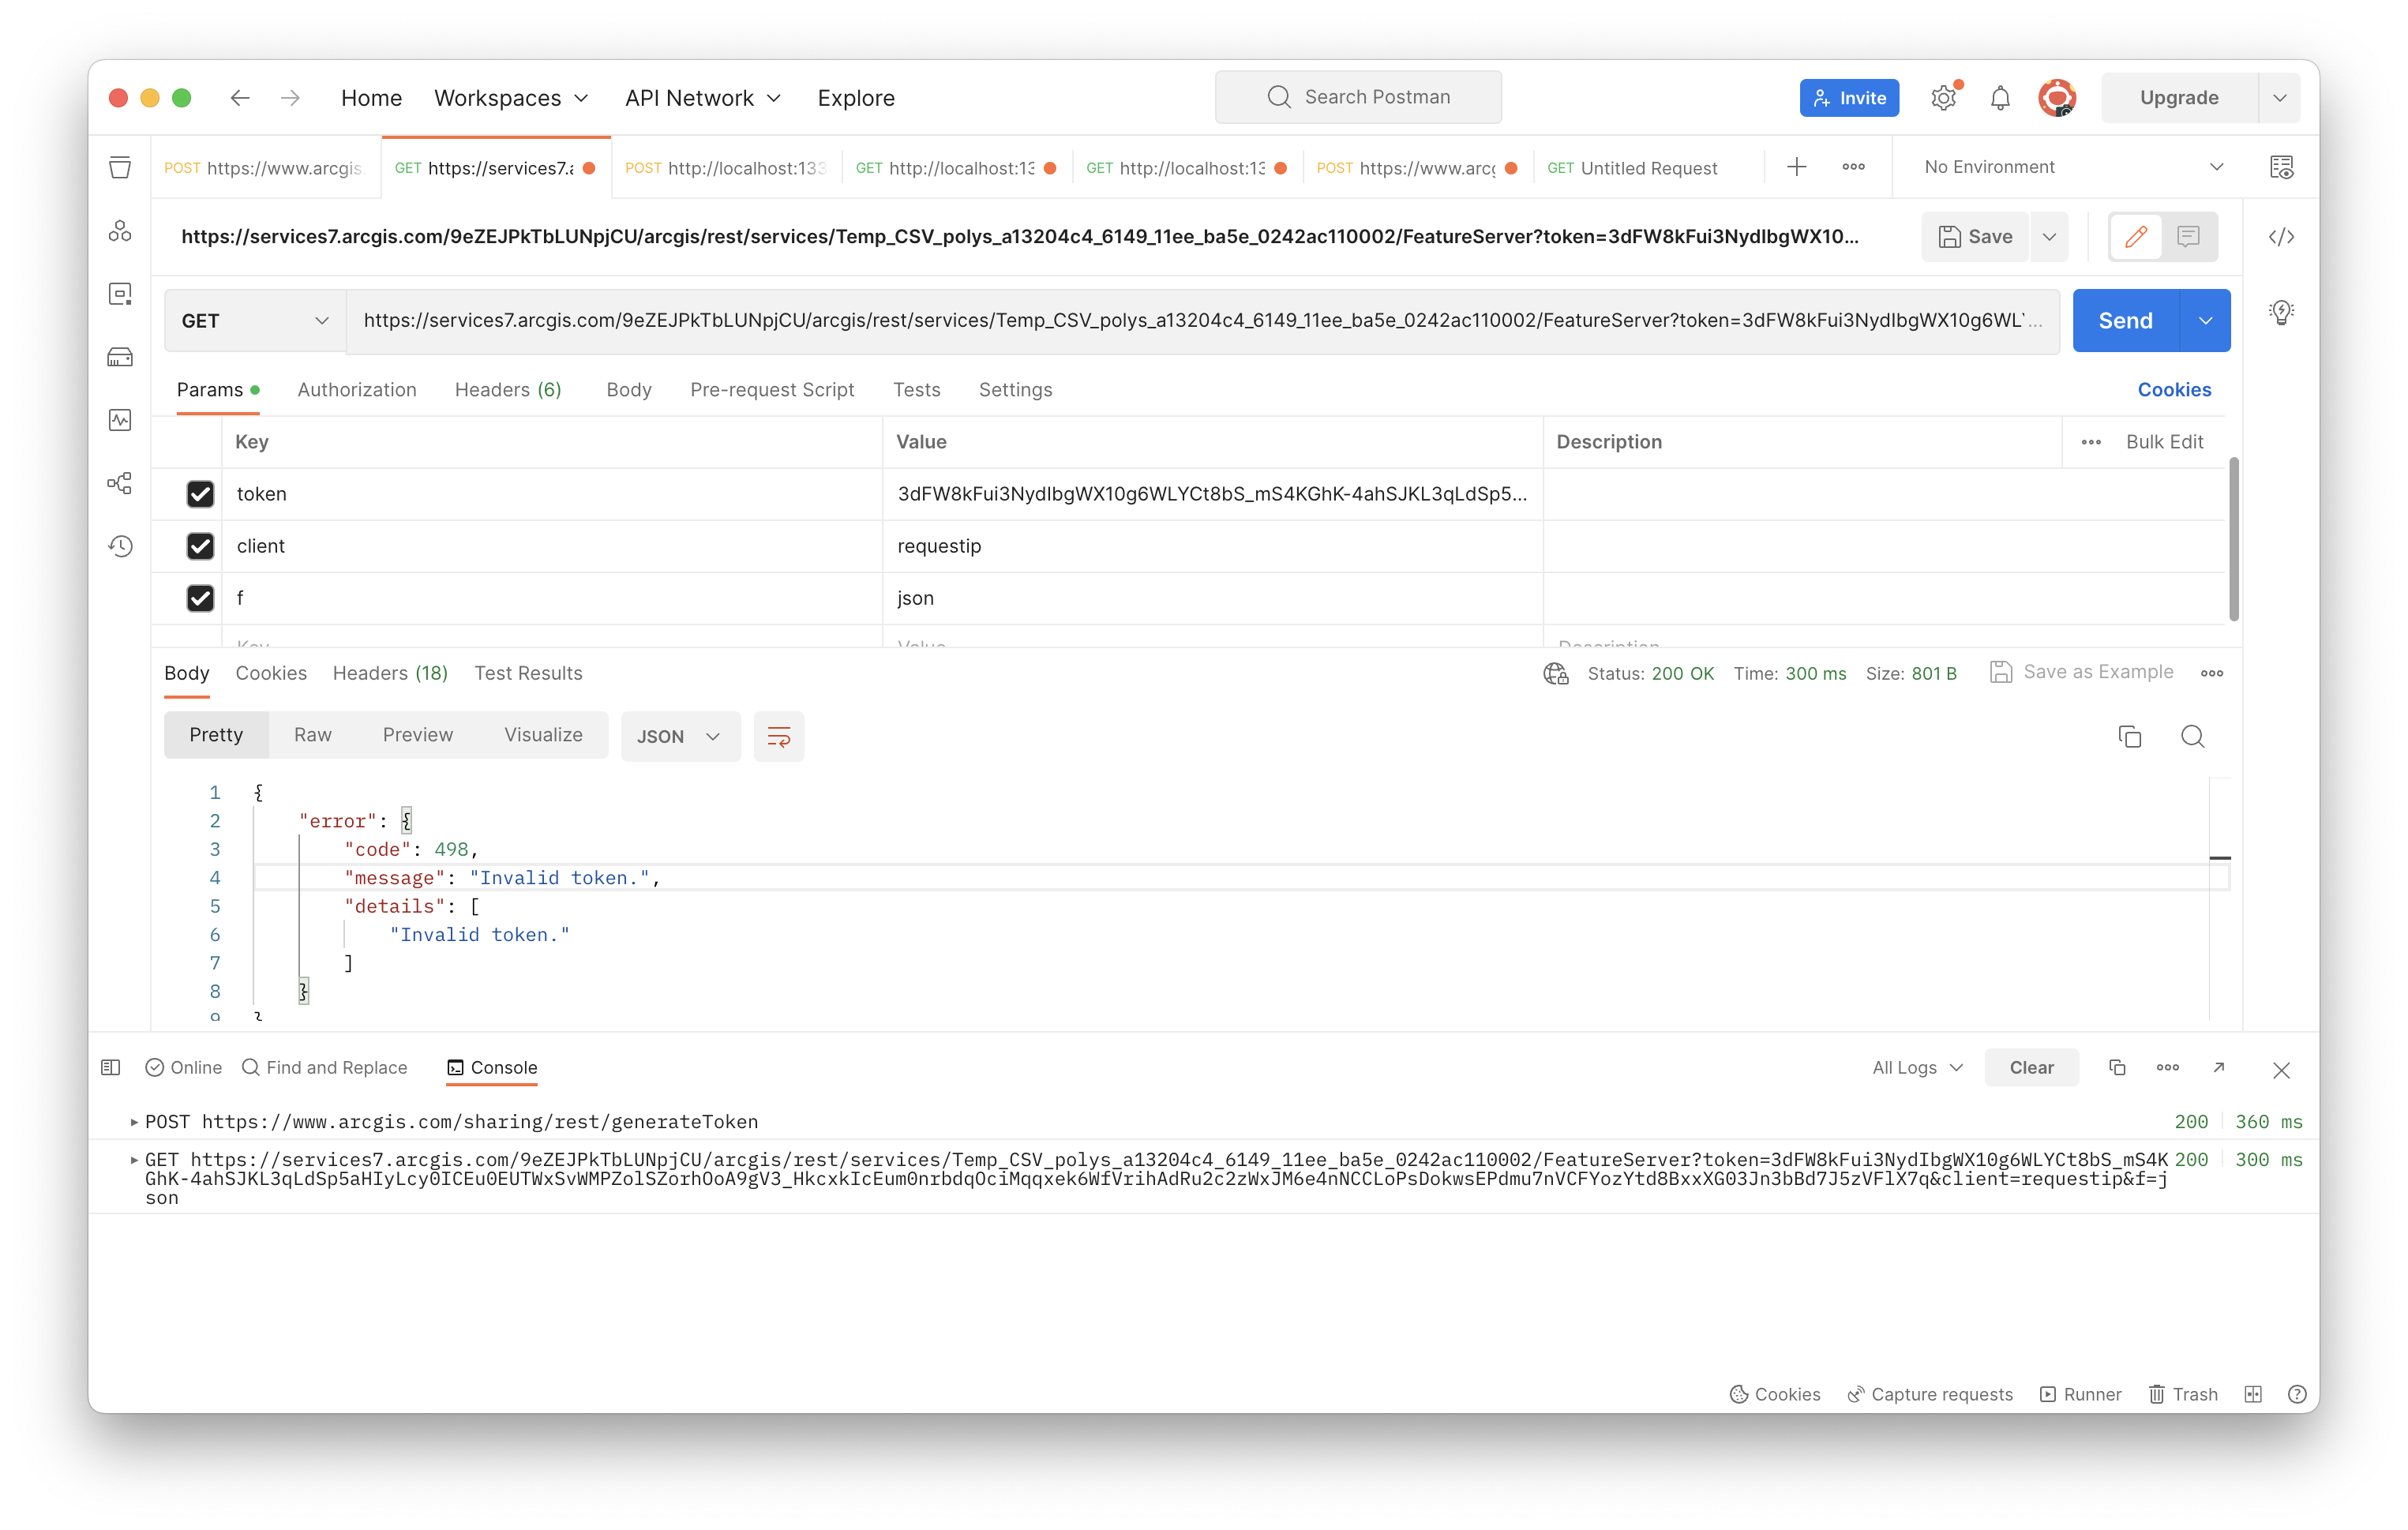Toggle word wrap in response body
Image resolution: width=2408 pixels, height=1530 pixels.
779,737
